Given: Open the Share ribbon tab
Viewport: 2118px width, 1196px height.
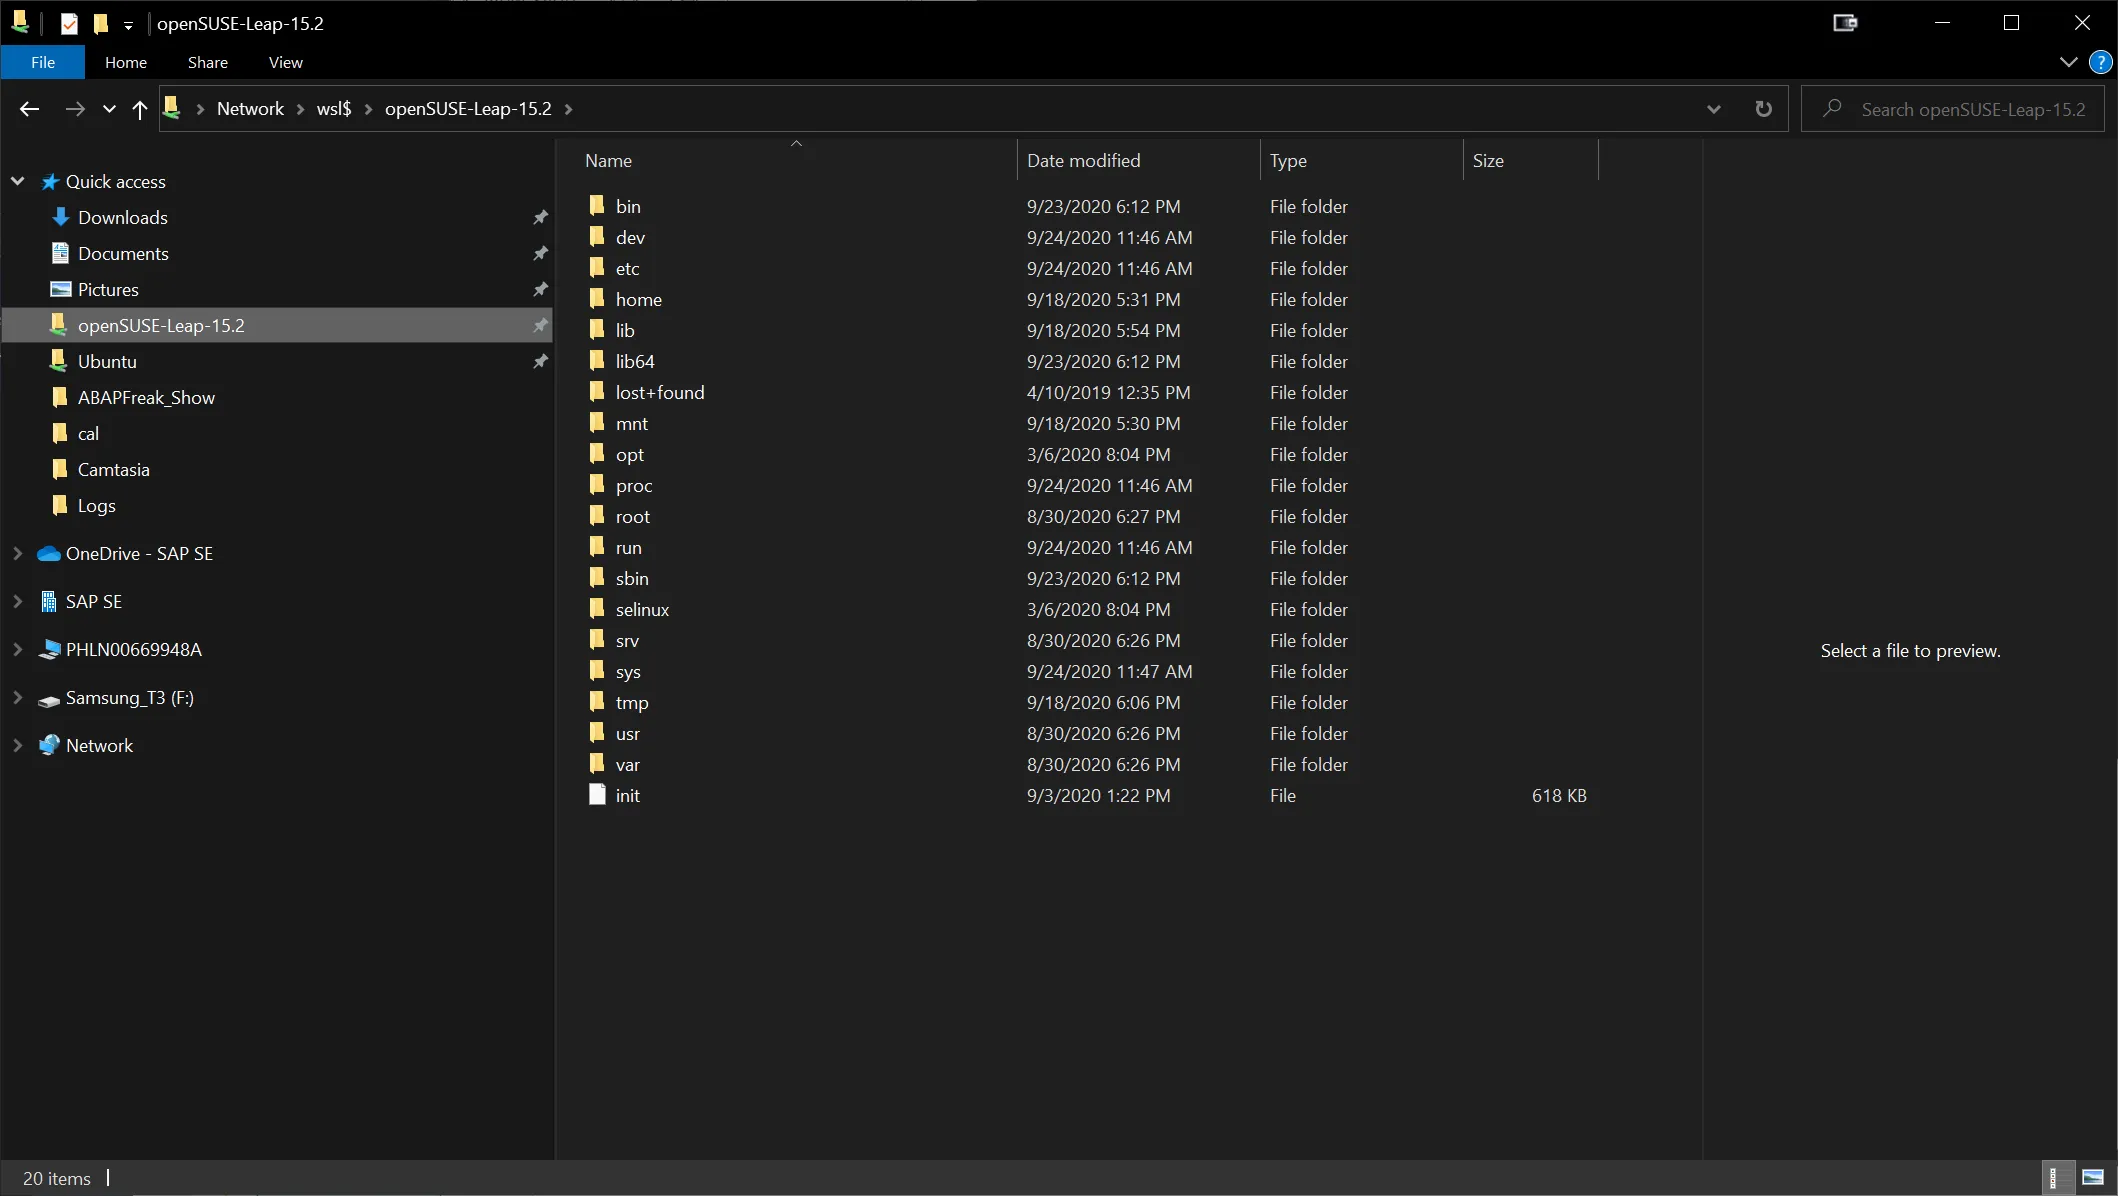Looking at the screenshot, I should click(207, 62).
